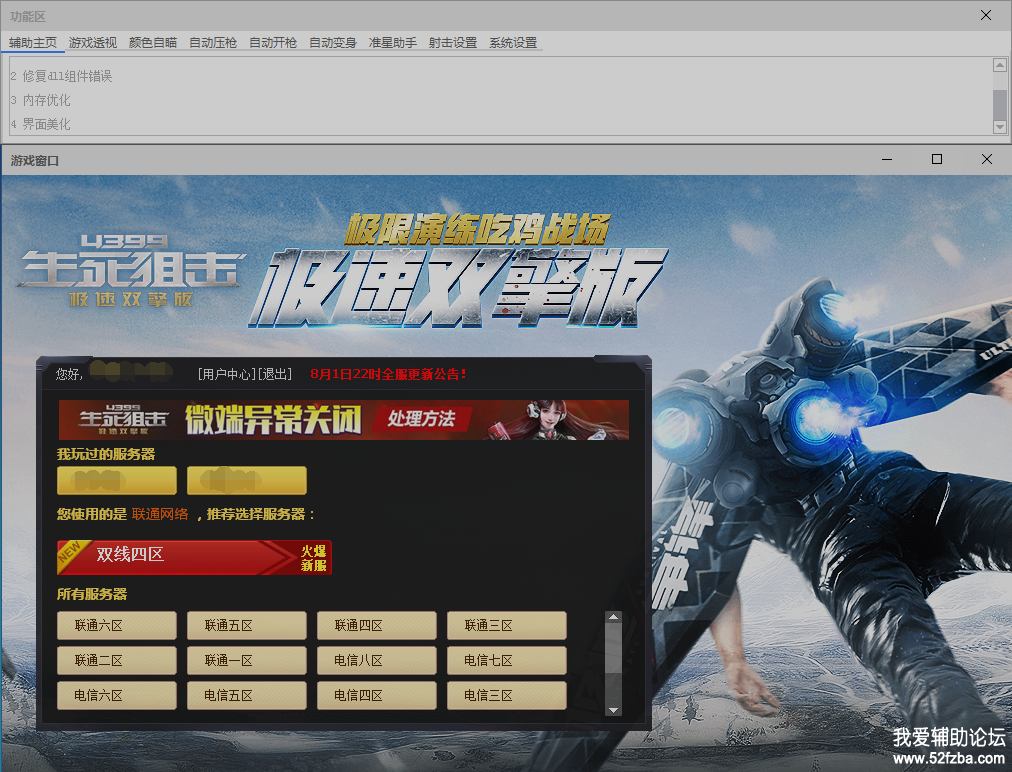Open the 自动压枪 tab

click(213, 43)
